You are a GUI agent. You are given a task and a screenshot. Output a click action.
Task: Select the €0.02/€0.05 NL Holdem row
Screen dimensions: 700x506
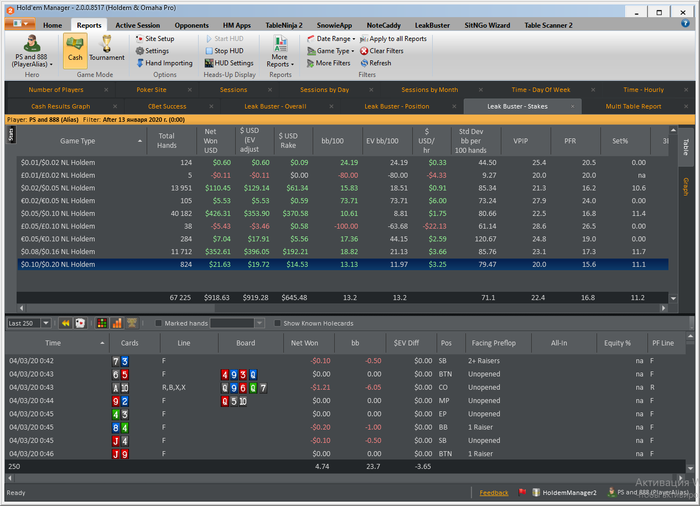pyautogui.click(x=343, y=201)
